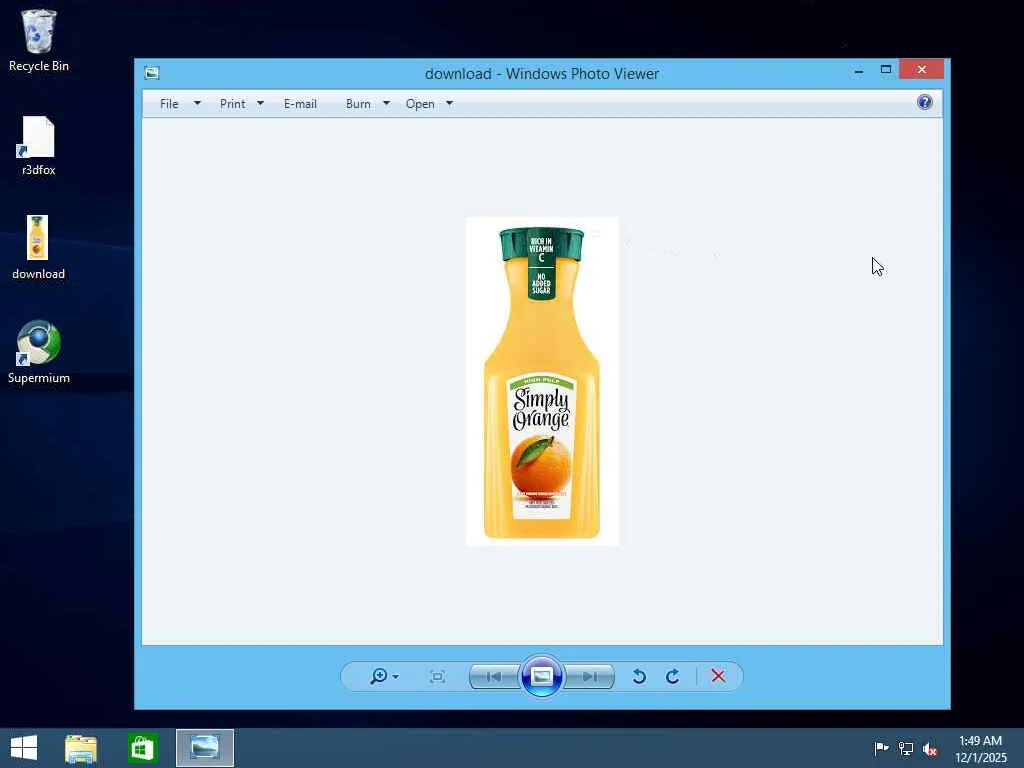Click the Photo Viewer taskbar button

(205, 748)
